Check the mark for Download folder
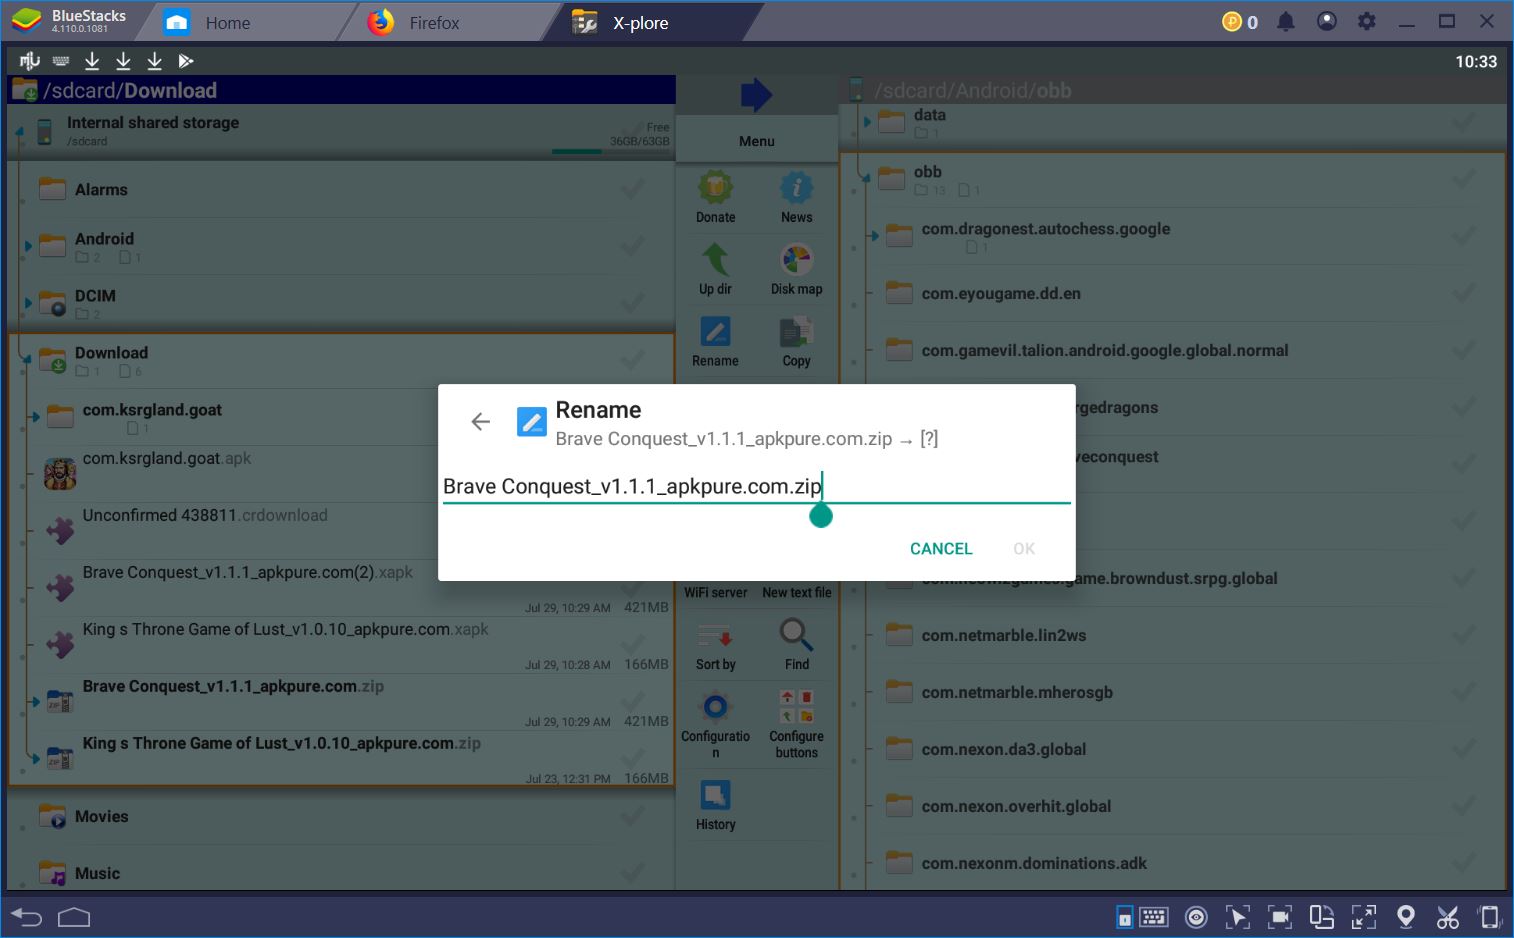 click(632, 359)
